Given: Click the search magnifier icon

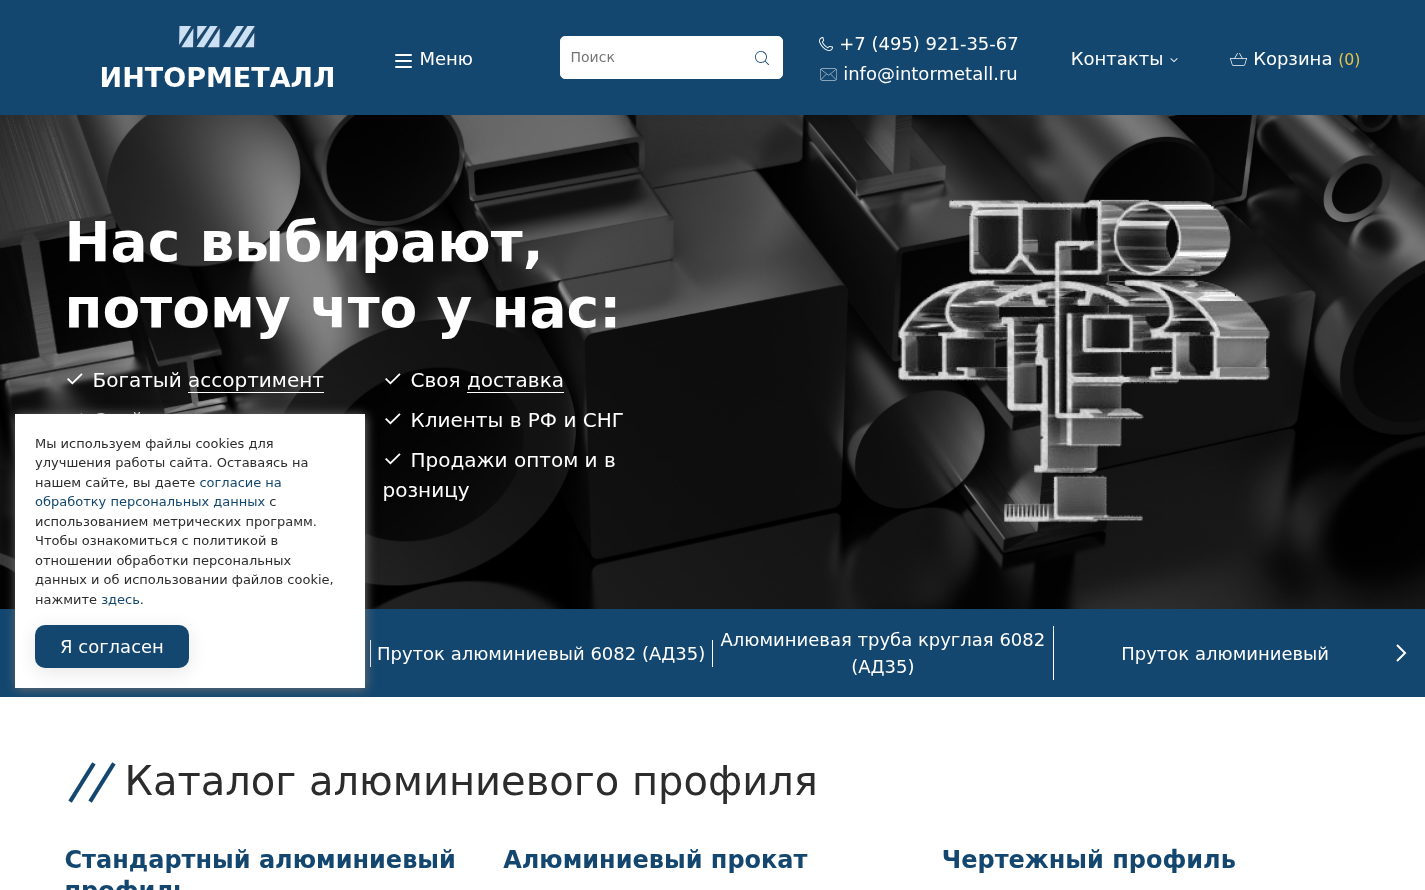Looking at the screenshot, I should pos(762,58).
